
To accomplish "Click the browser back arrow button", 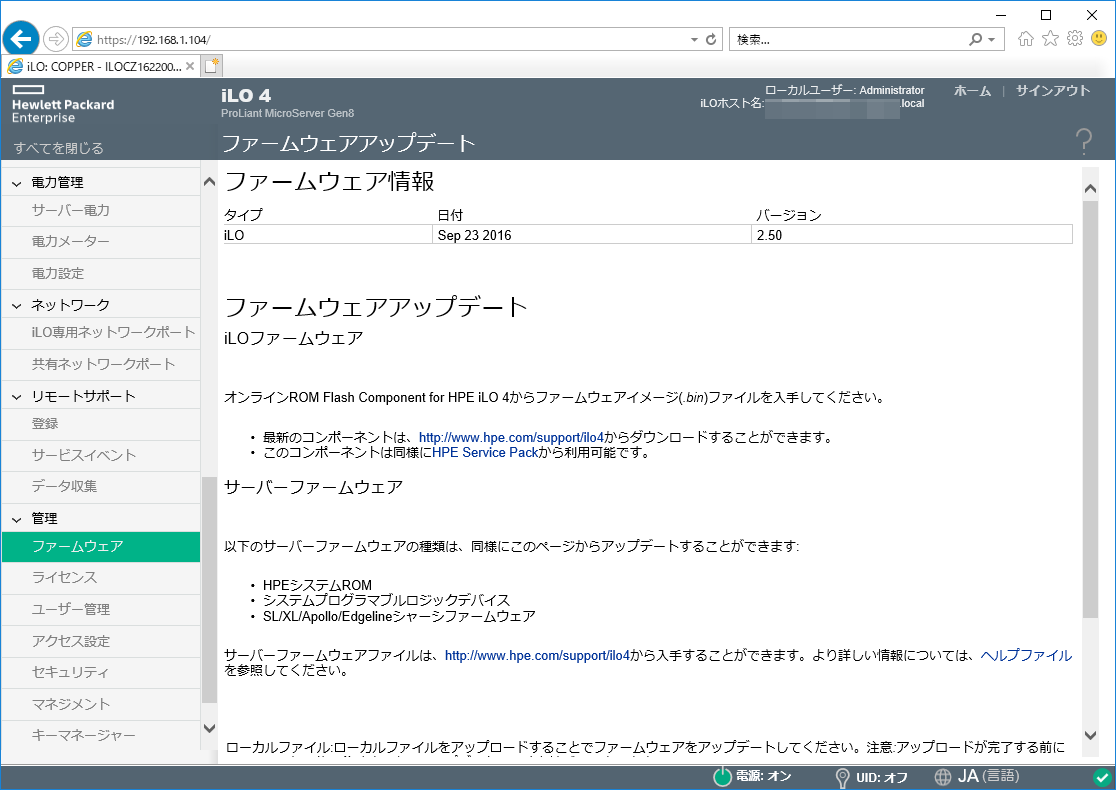I will [x=21, y=38].
